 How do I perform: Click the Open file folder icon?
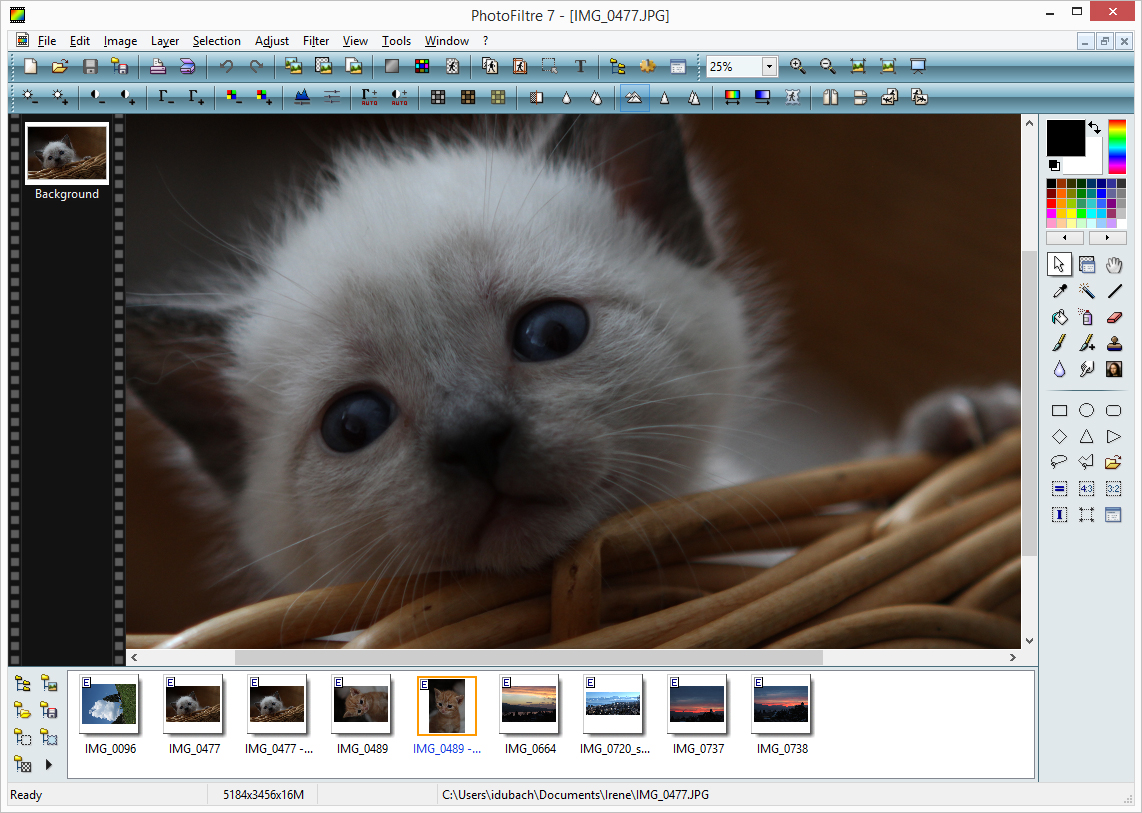pyautogui.click(x=60, y=66)
